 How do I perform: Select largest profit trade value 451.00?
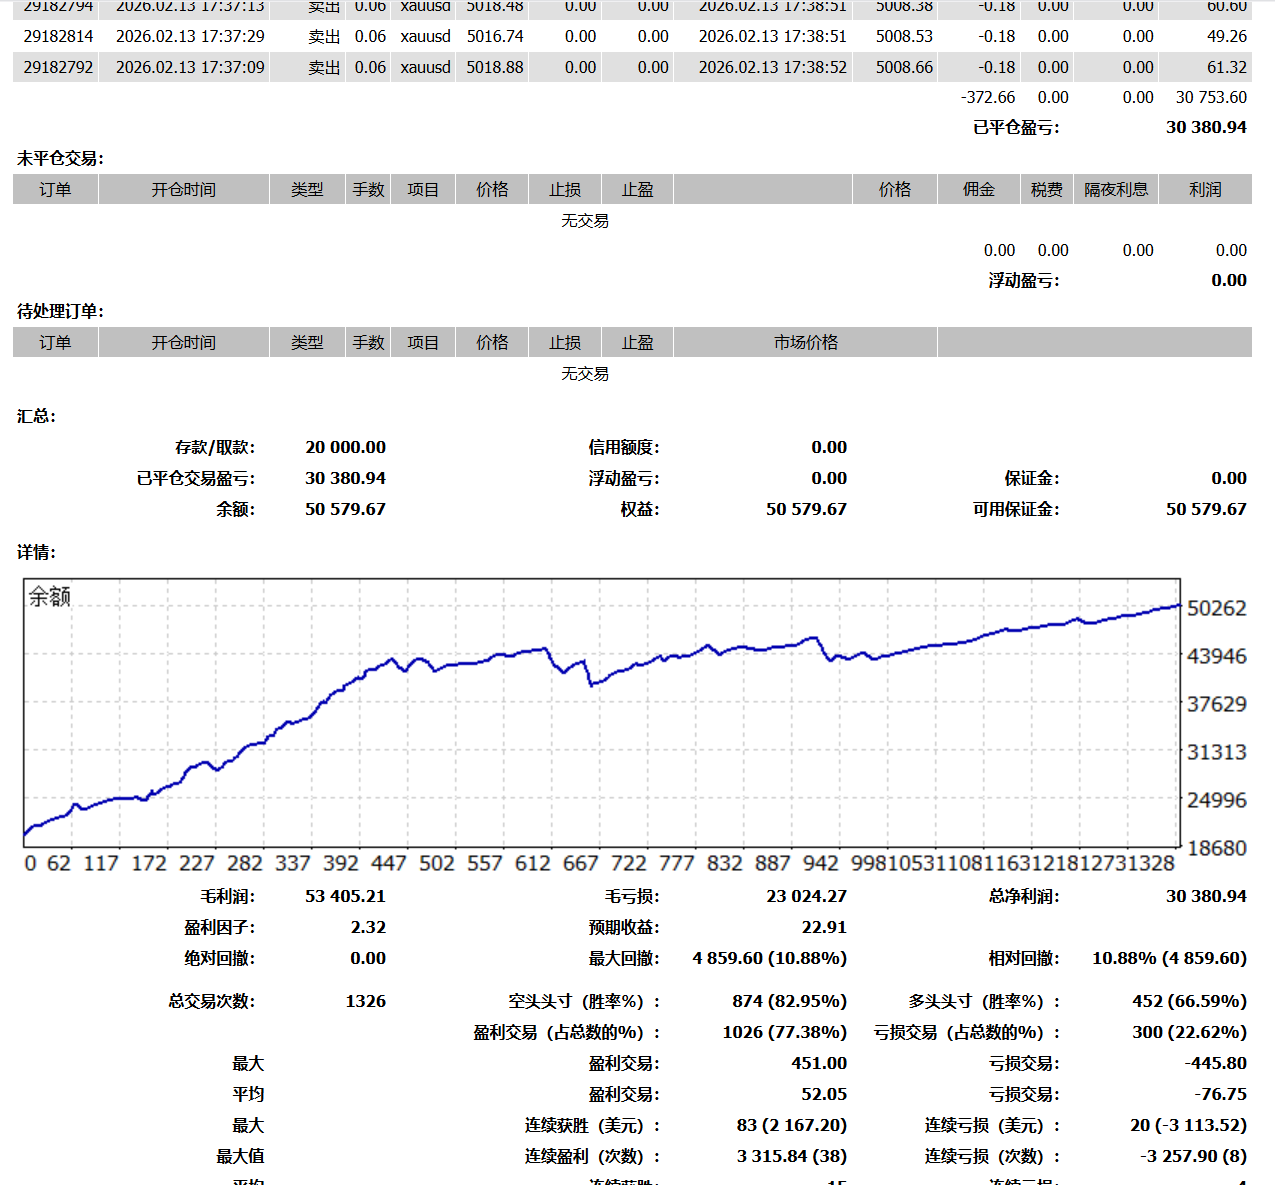point(819,1063)
